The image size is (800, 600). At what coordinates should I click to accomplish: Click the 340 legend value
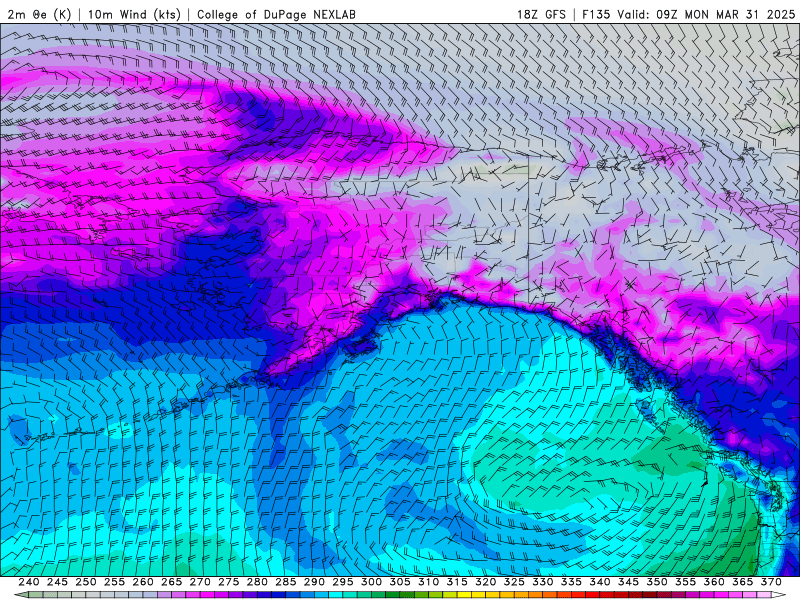(600, 582)
